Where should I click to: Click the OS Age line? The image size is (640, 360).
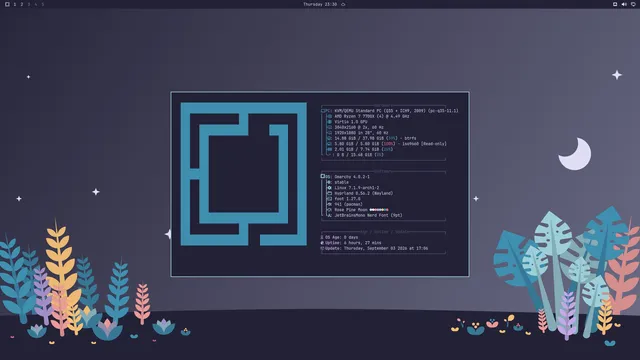coord(339,237)
